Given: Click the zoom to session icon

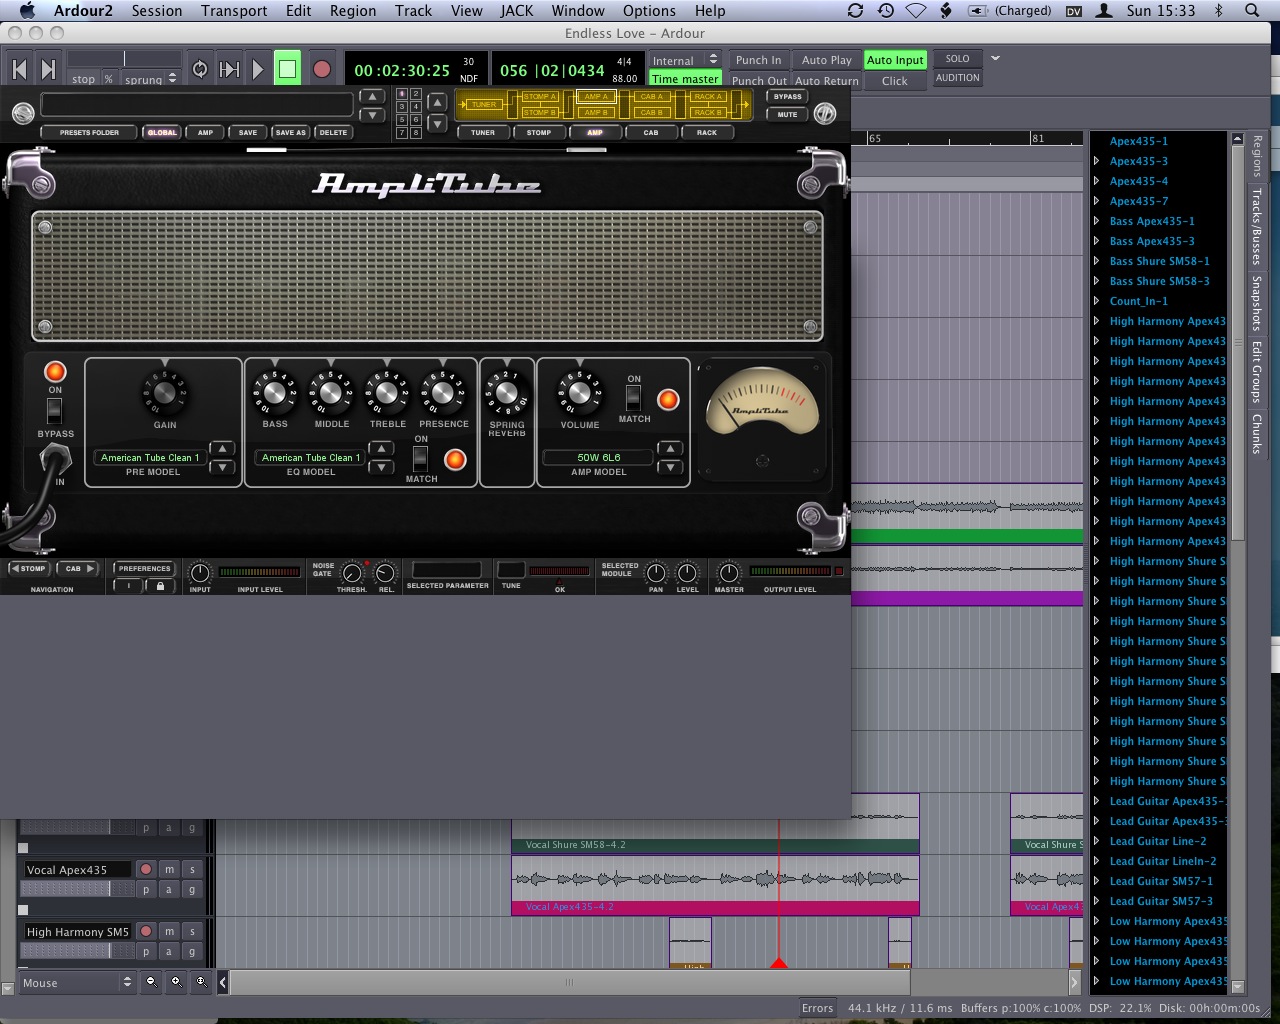Looking at the screenshot, I should (x=201, y=982).
